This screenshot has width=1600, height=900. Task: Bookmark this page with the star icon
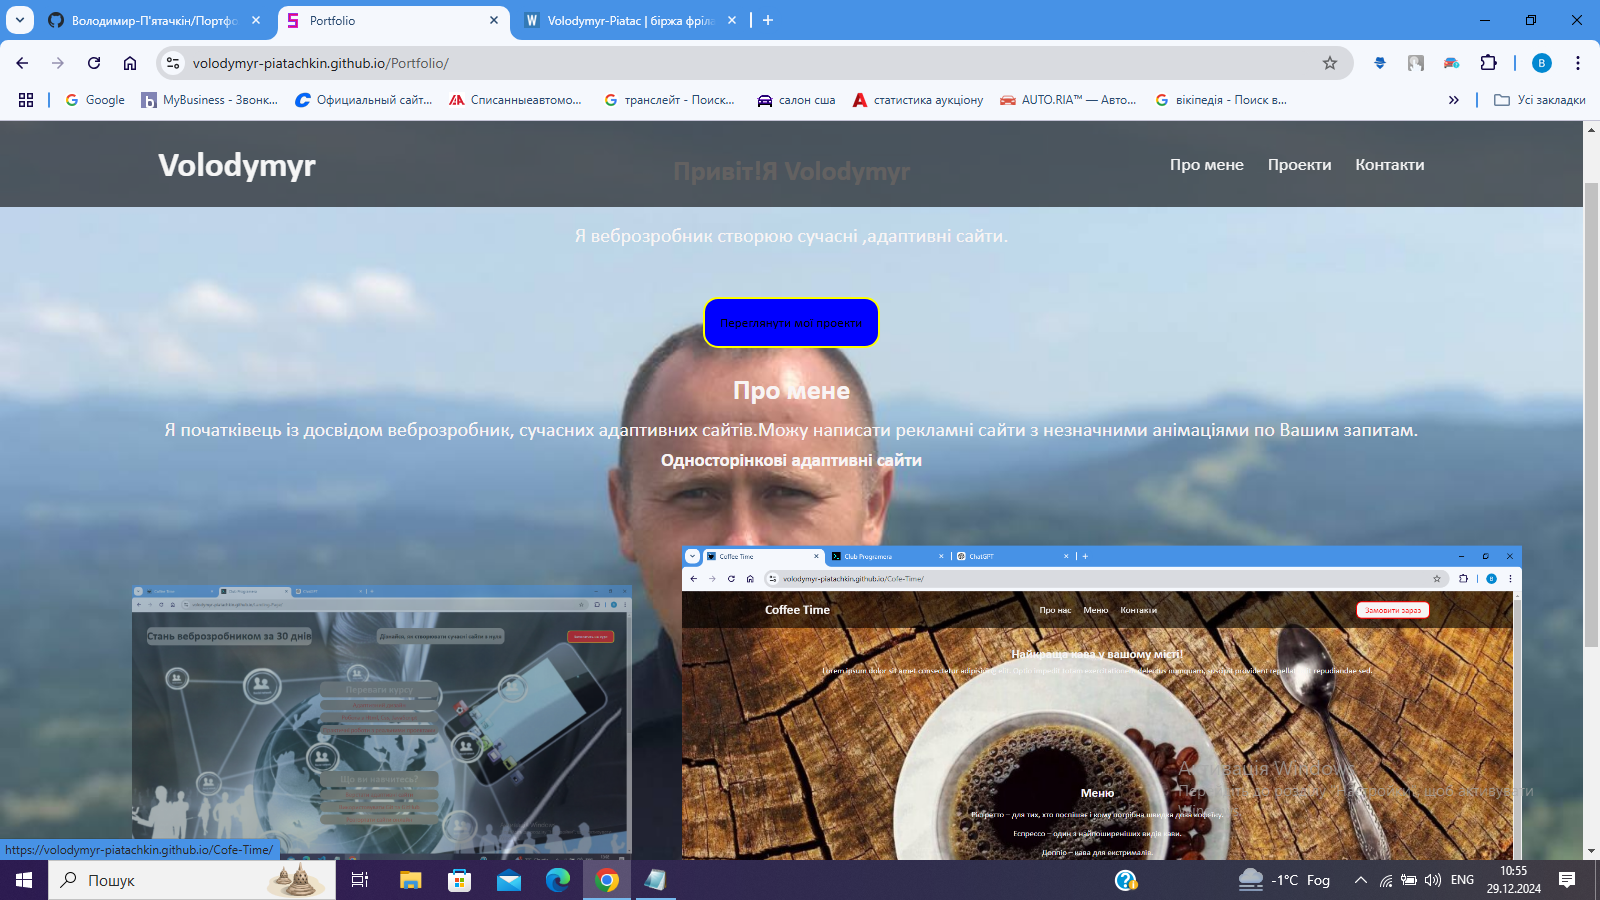pos(1329,63)
